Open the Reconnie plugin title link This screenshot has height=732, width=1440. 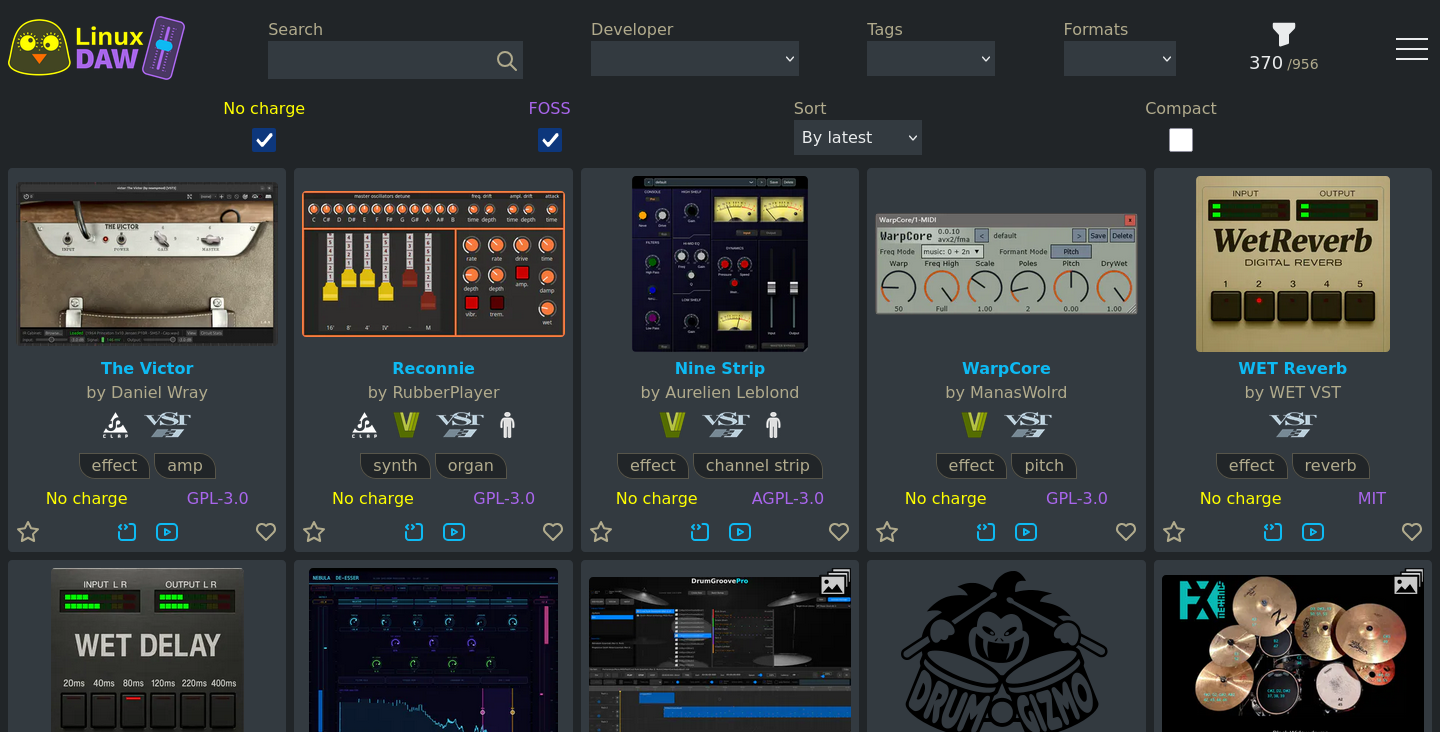click(433, 368)
